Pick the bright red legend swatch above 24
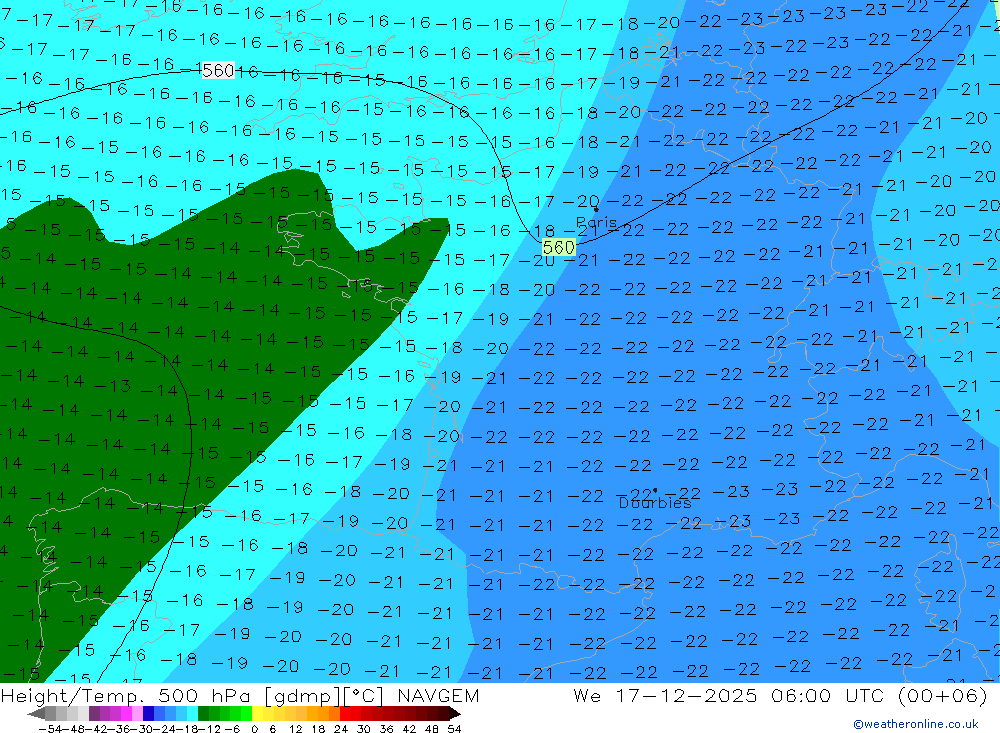The height and width of the screenshot is (733, 1000). (345, 714)
